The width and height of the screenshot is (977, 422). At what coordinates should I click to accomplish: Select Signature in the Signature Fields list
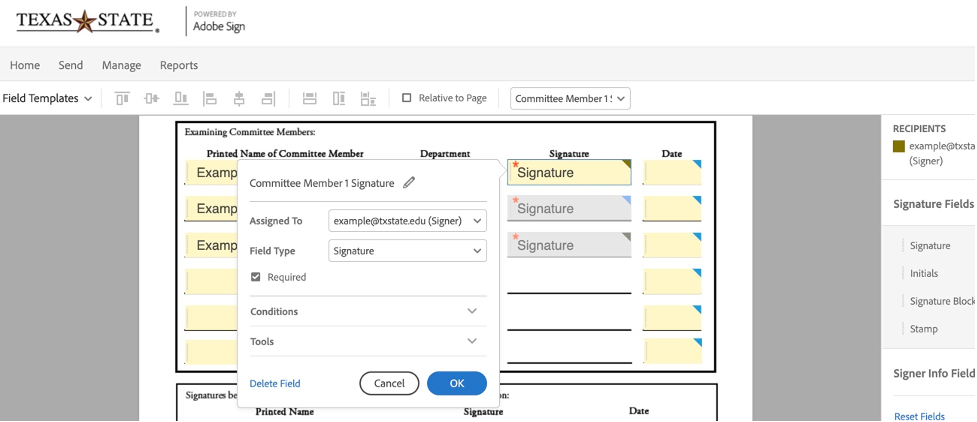[930, 246]
